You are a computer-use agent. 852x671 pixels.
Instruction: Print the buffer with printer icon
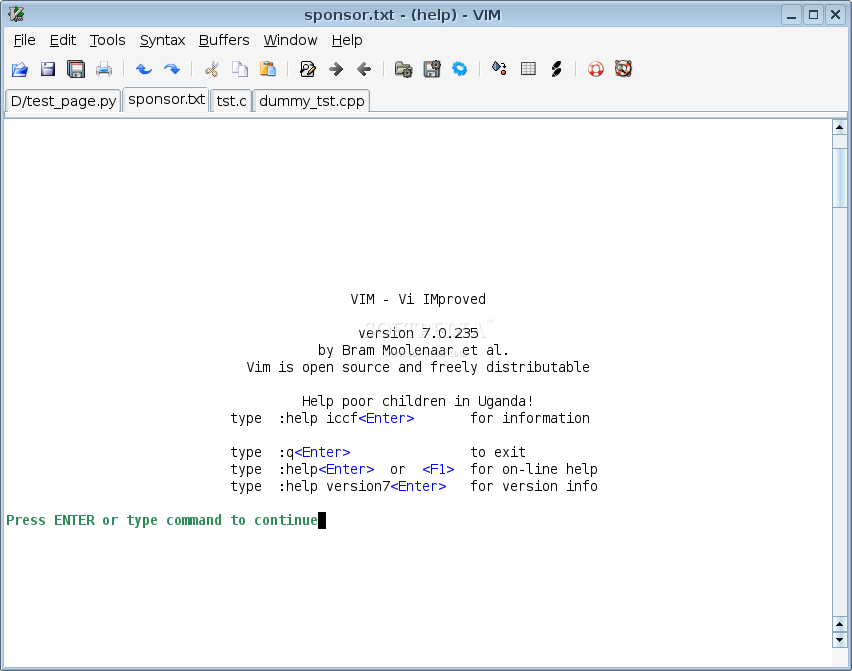tap(104, 69)
